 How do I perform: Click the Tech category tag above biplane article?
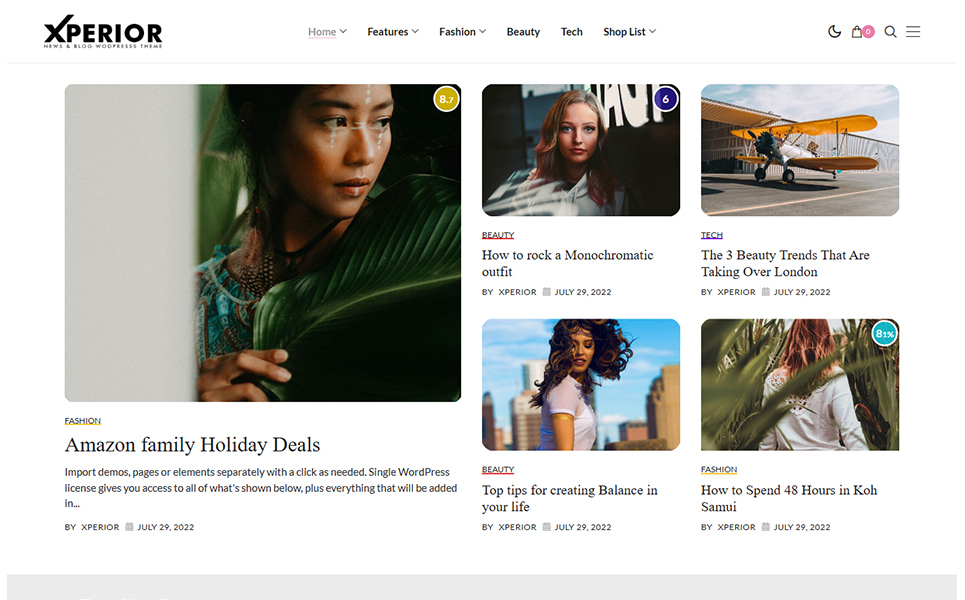point(711,236)
